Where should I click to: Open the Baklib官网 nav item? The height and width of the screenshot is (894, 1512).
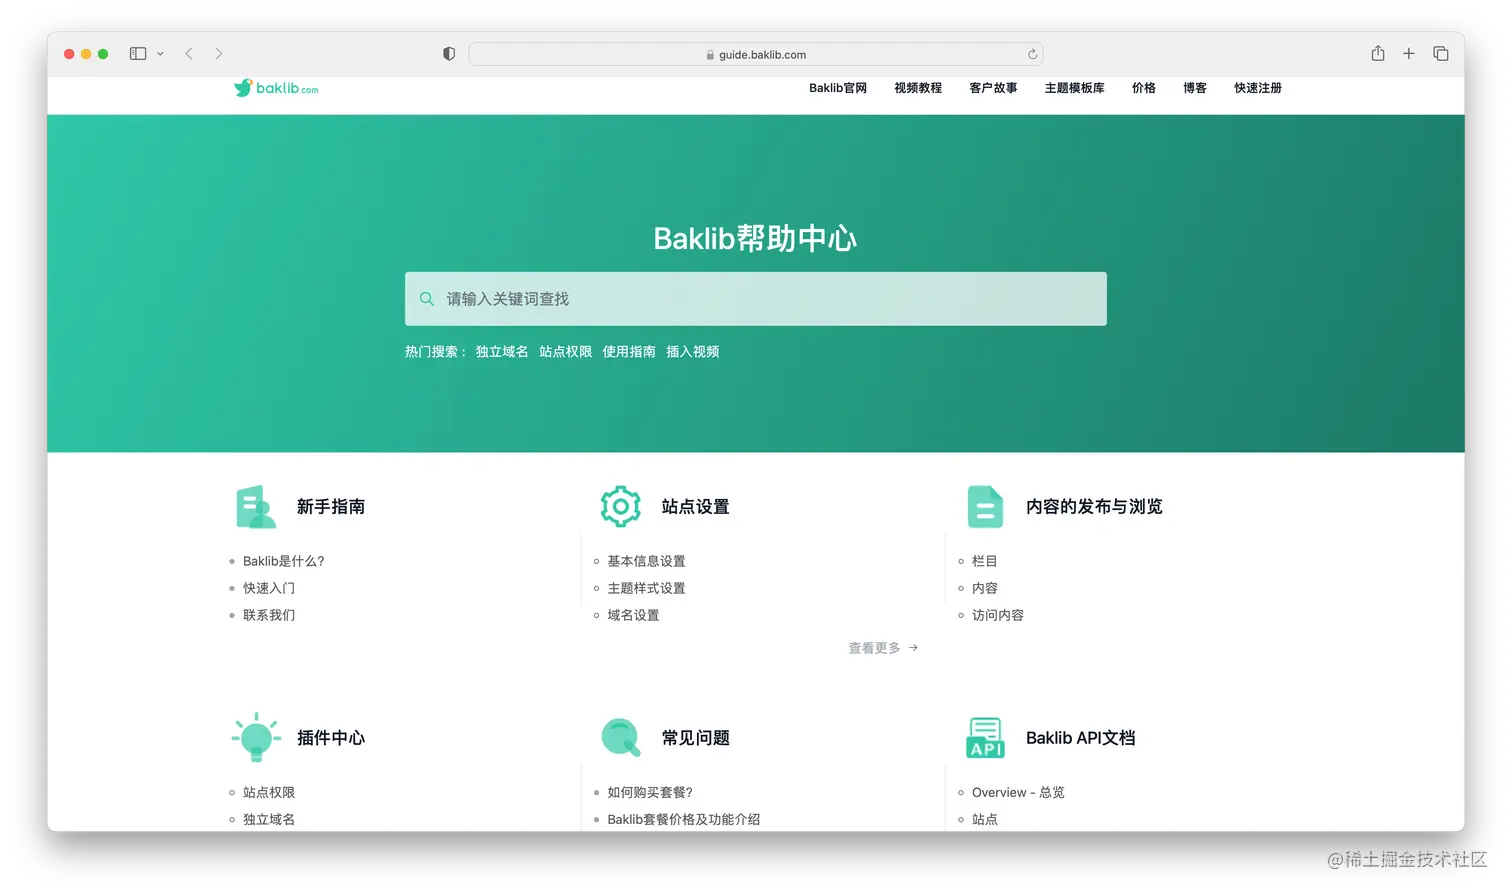[x=838, y=88]
